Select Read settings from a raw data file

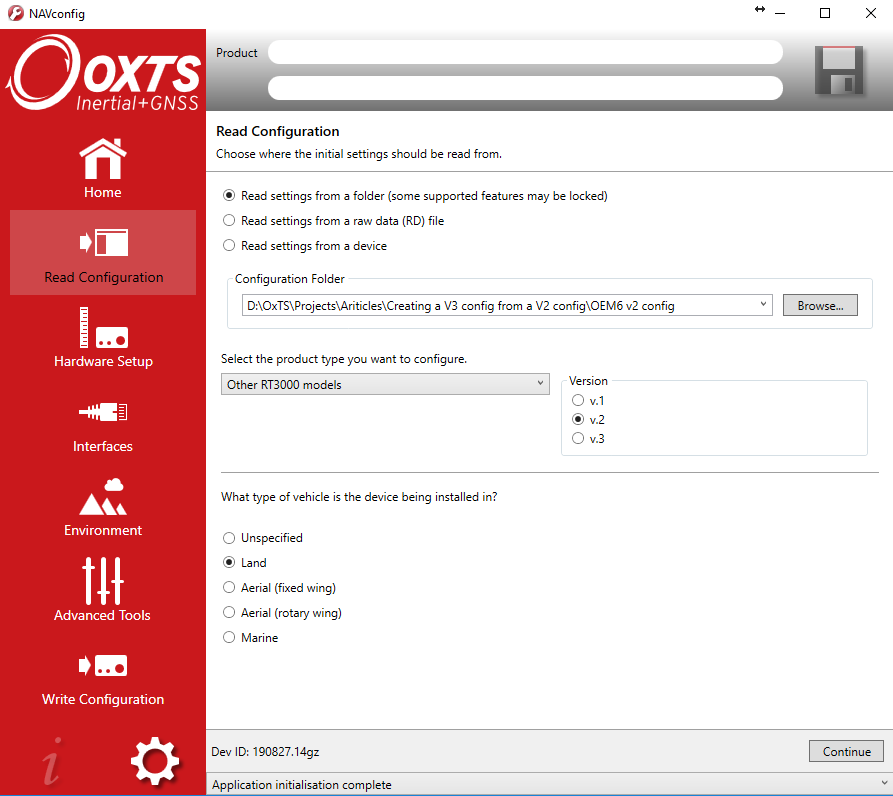[x=229, y=220]
